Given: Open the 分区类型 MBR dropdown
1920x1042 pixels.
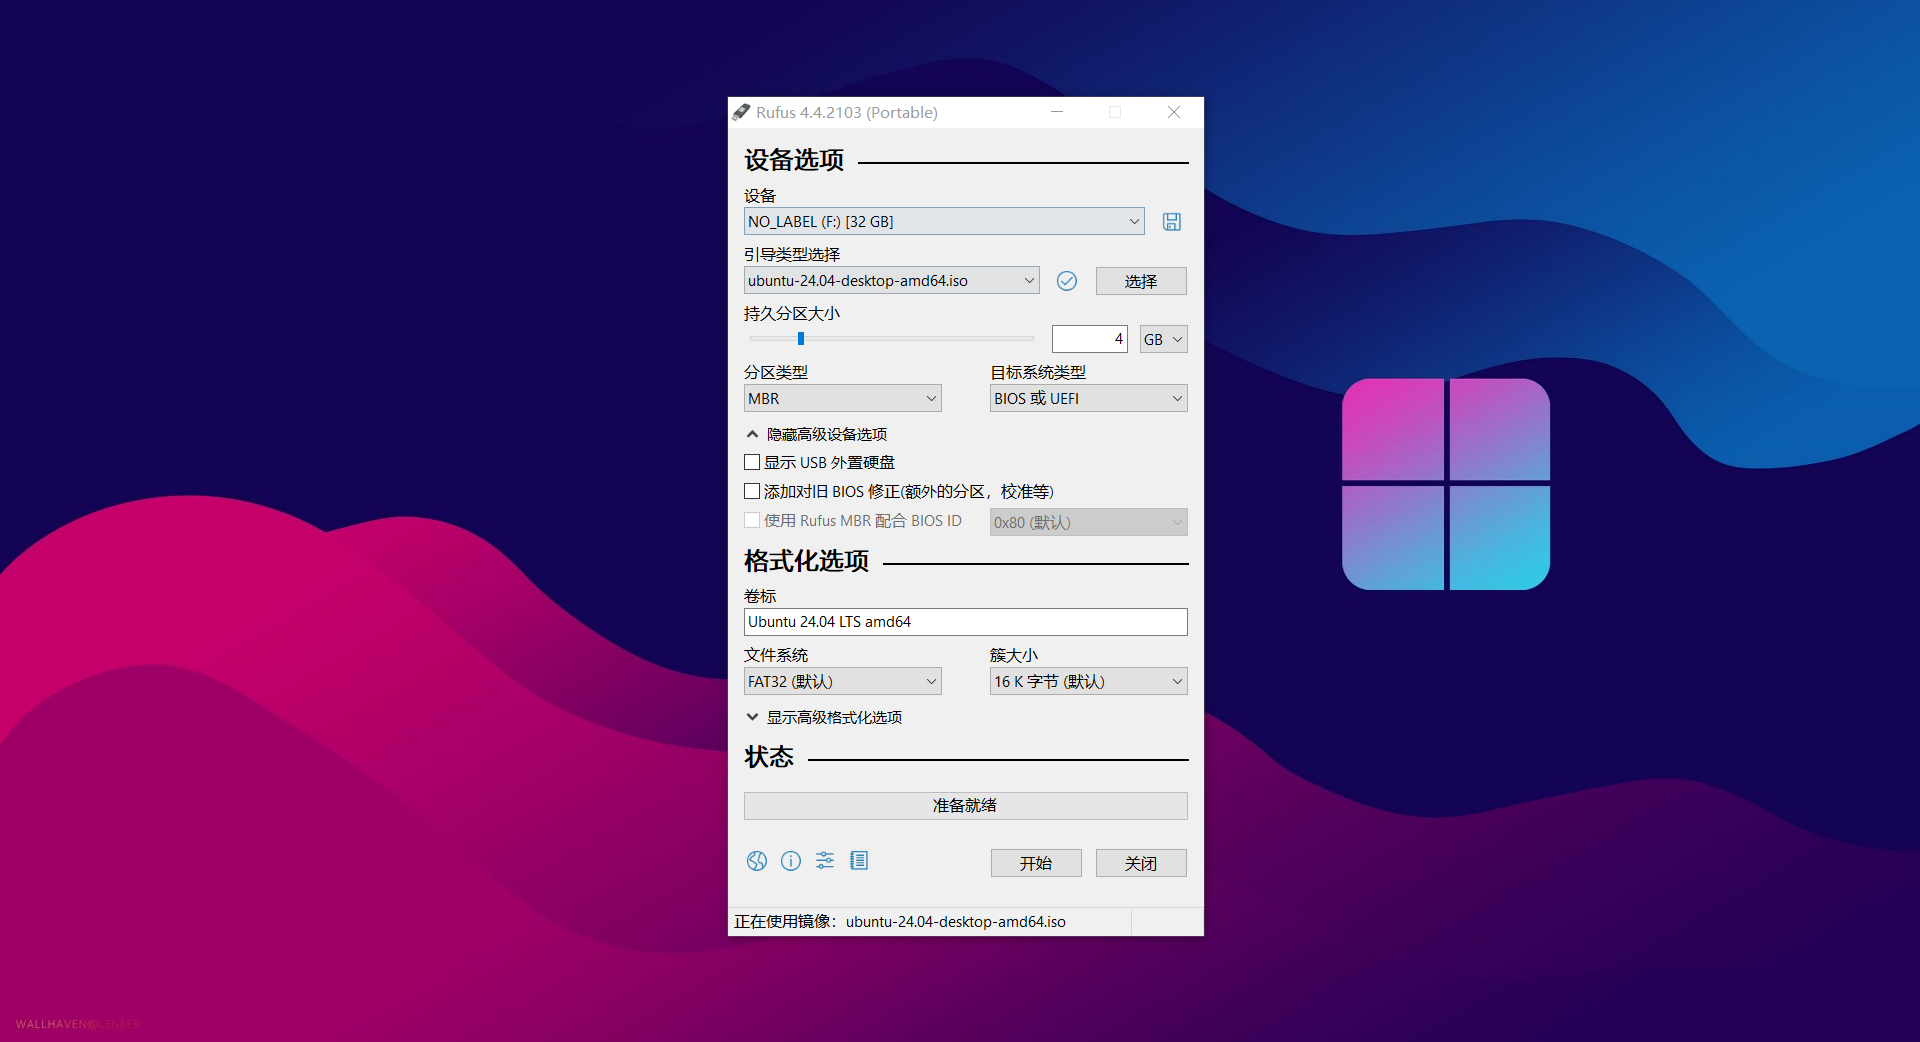Looking at the screenshot, I should [842, 398].
